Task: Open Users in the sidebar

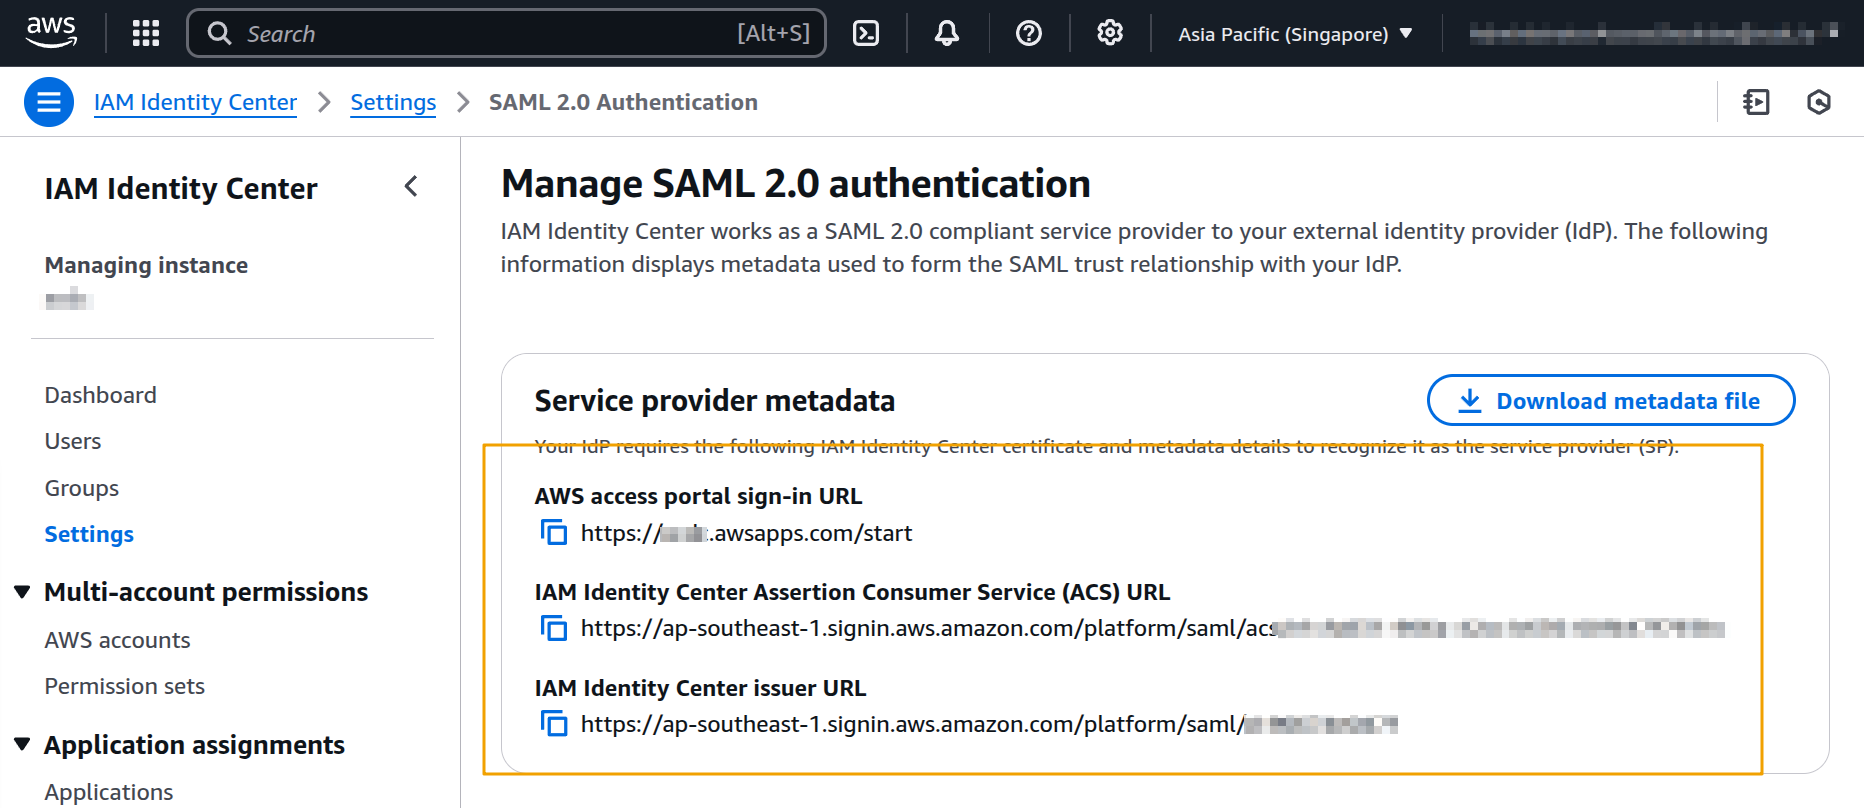Action: click(73, 441)
